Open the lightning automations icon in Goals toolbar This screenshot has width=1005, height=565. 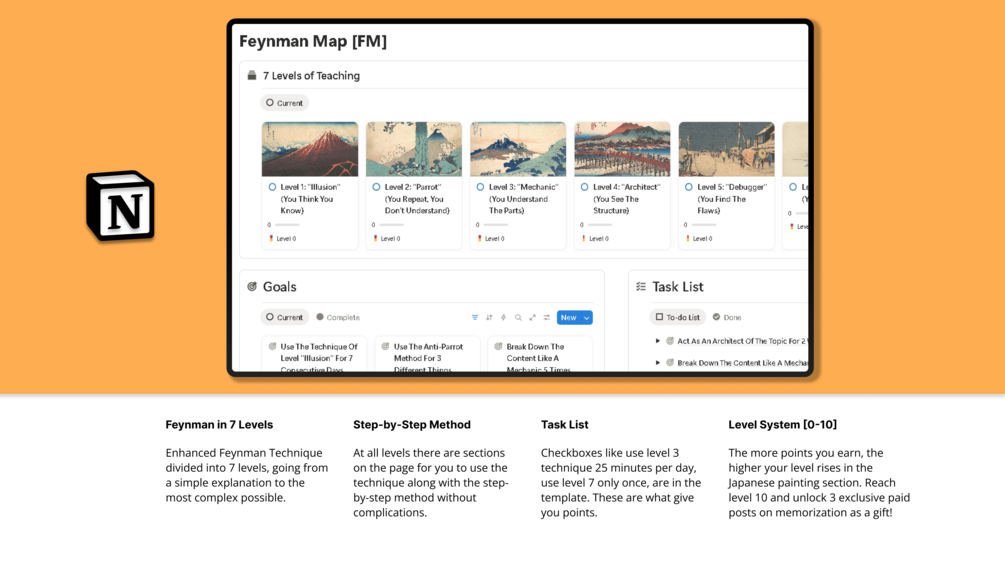pyautogui.click(x=504, y=318)
